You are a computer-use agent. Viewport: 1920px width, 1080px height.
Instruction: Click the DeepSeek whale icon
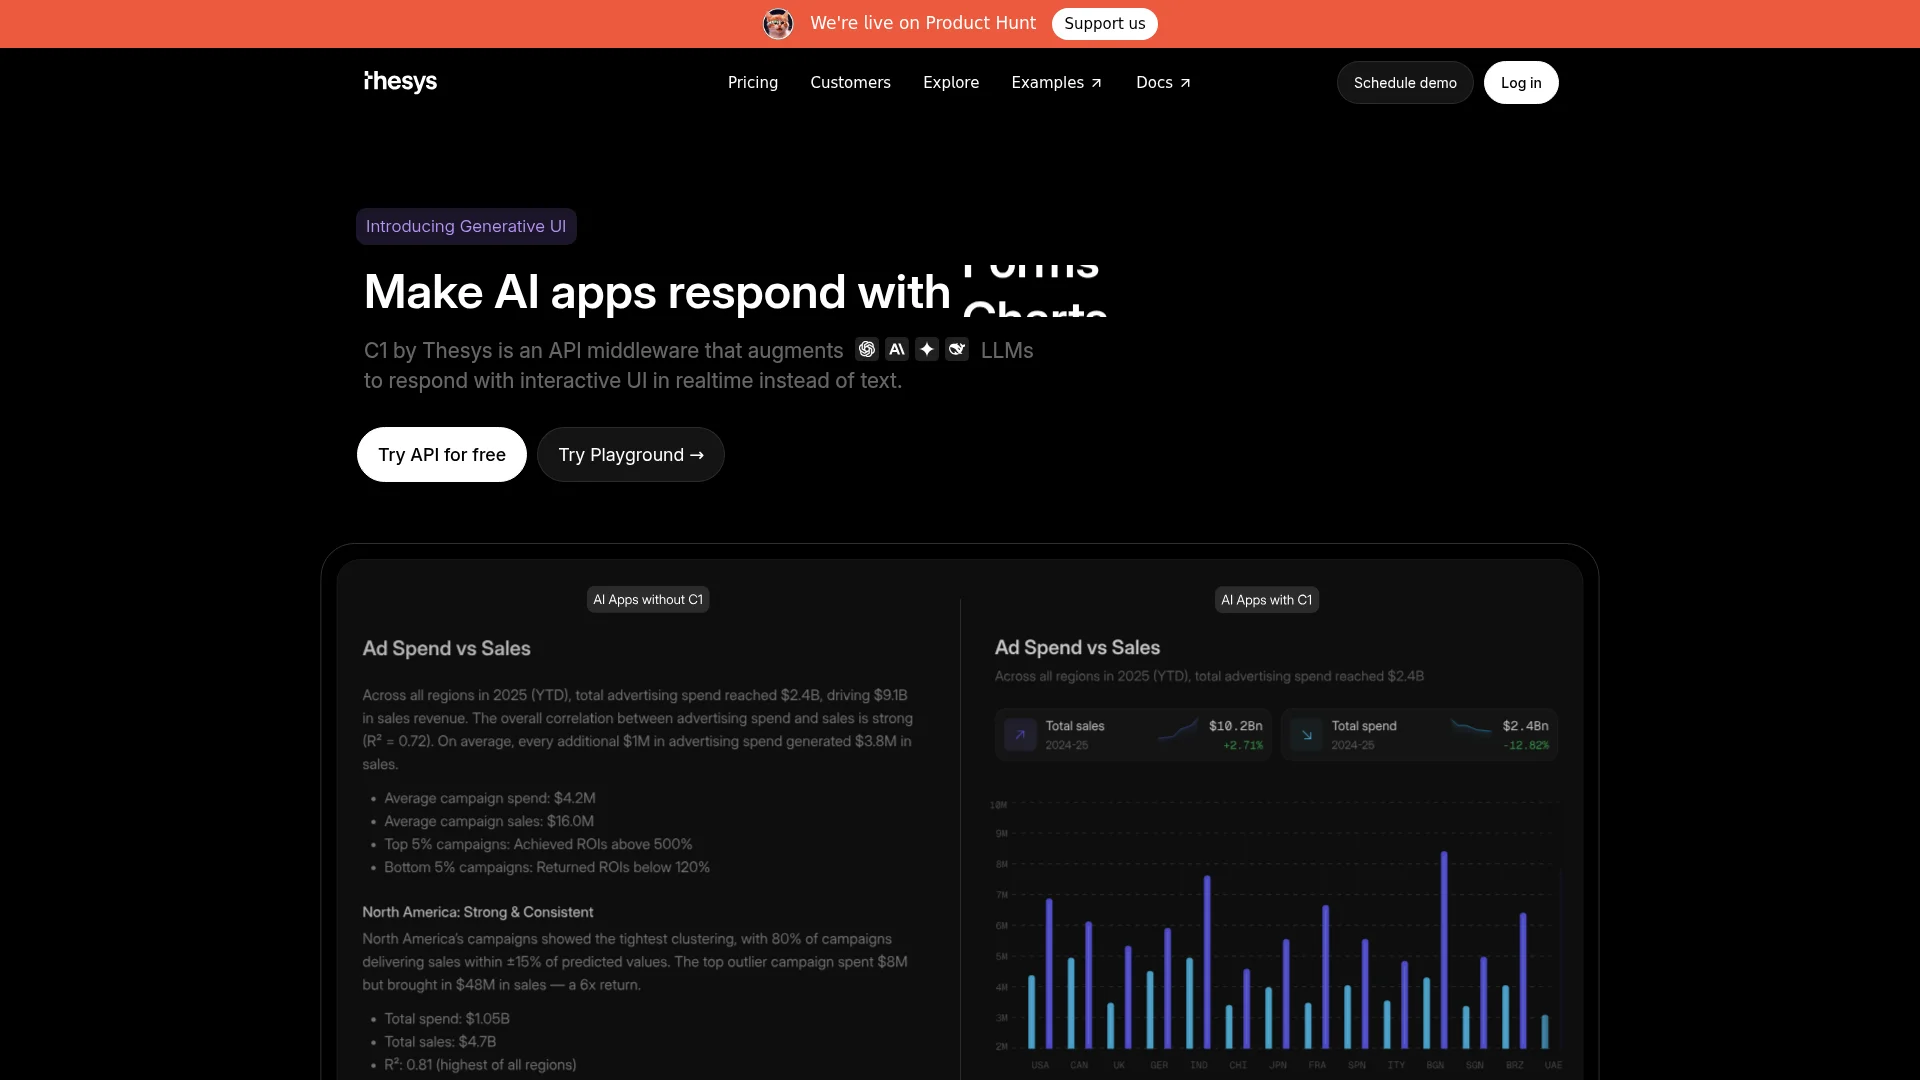tap(957, 349)
